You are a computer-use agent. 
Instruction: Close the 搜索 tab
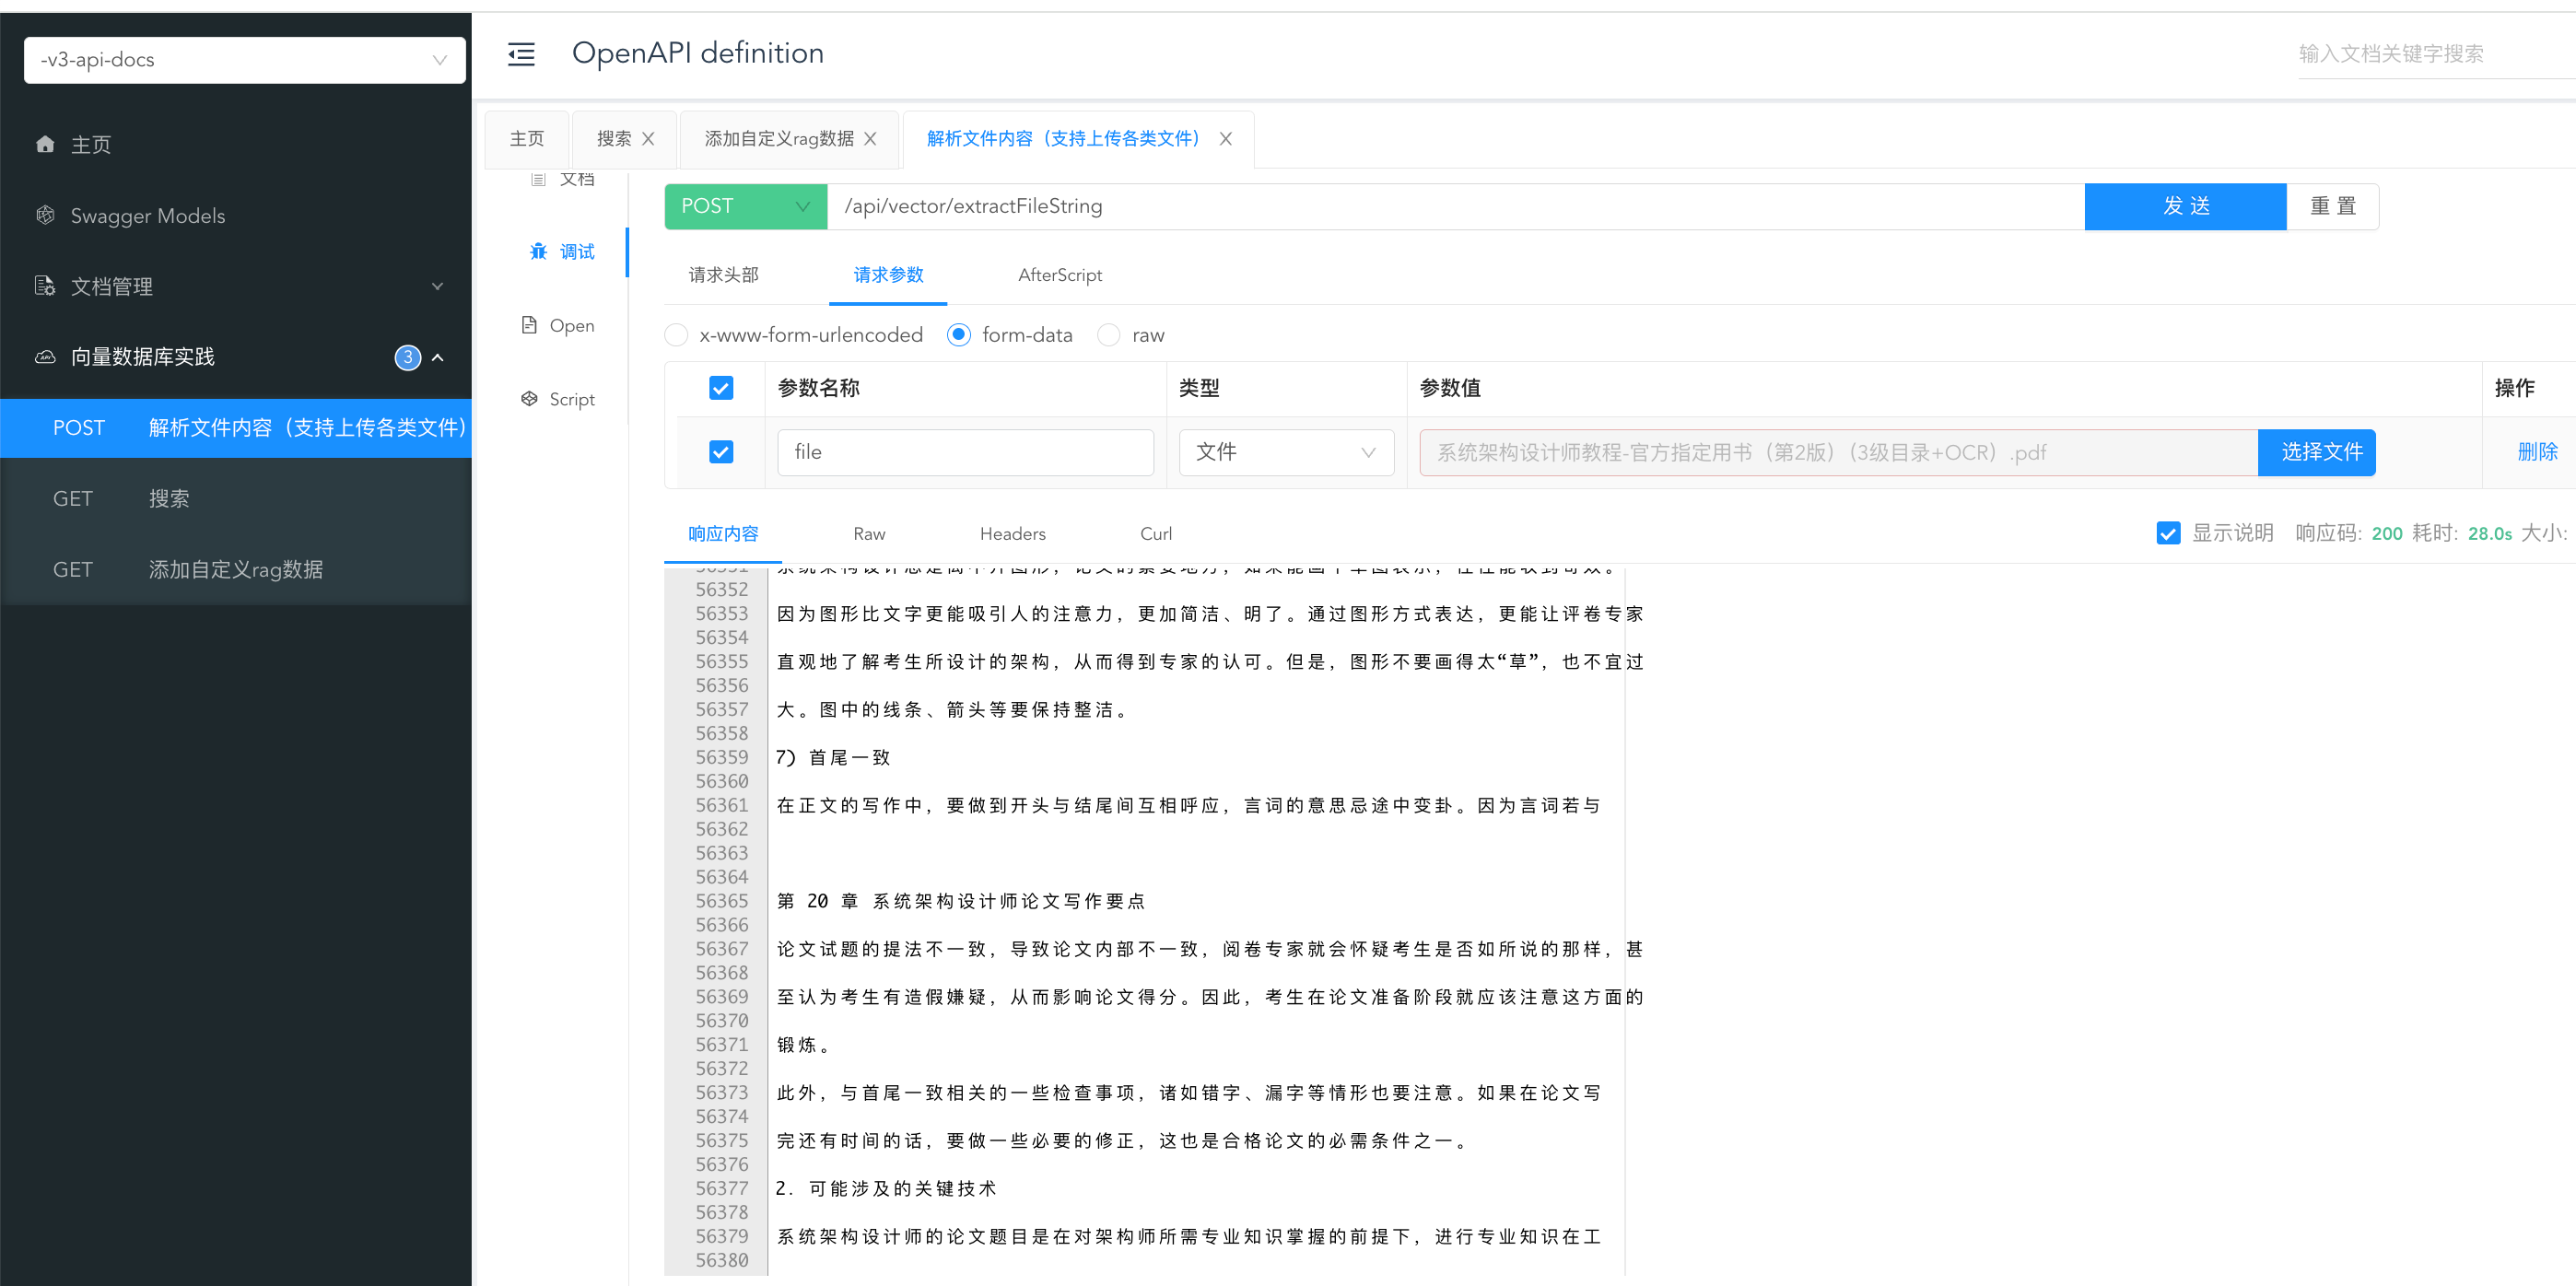click(648, 139)
